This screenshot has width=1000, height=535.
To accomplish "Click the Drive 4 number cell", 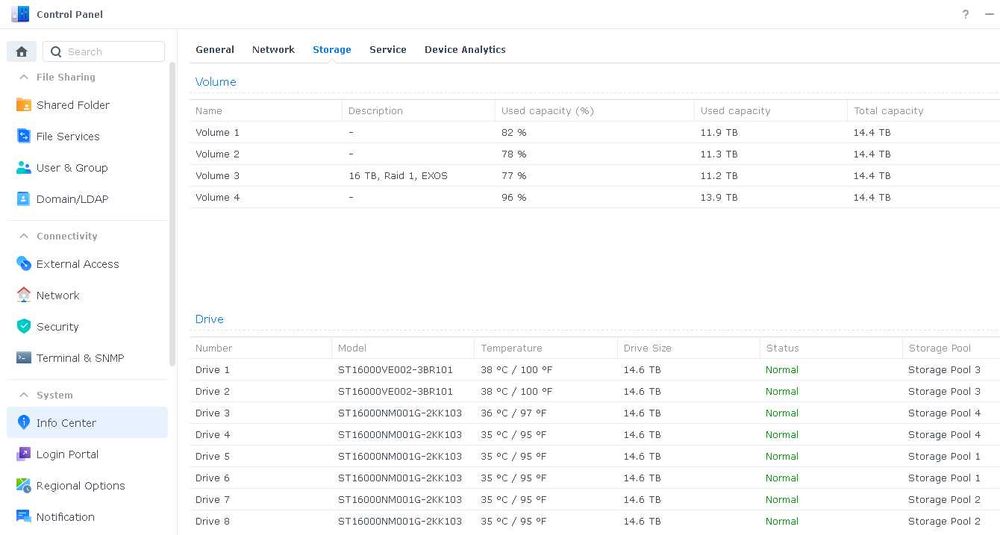I will [212, 435].
